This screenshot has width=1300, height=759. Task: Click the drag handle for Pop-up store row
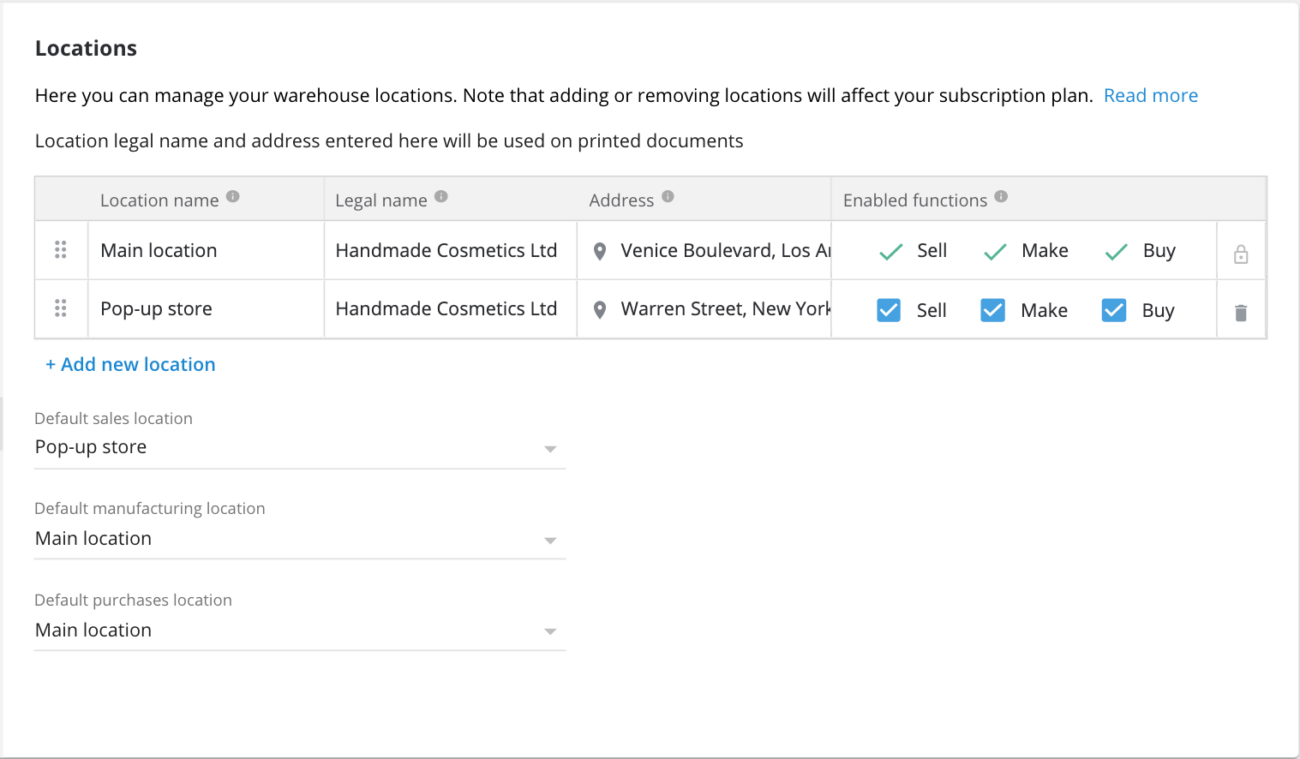click(x=61, y=308)
